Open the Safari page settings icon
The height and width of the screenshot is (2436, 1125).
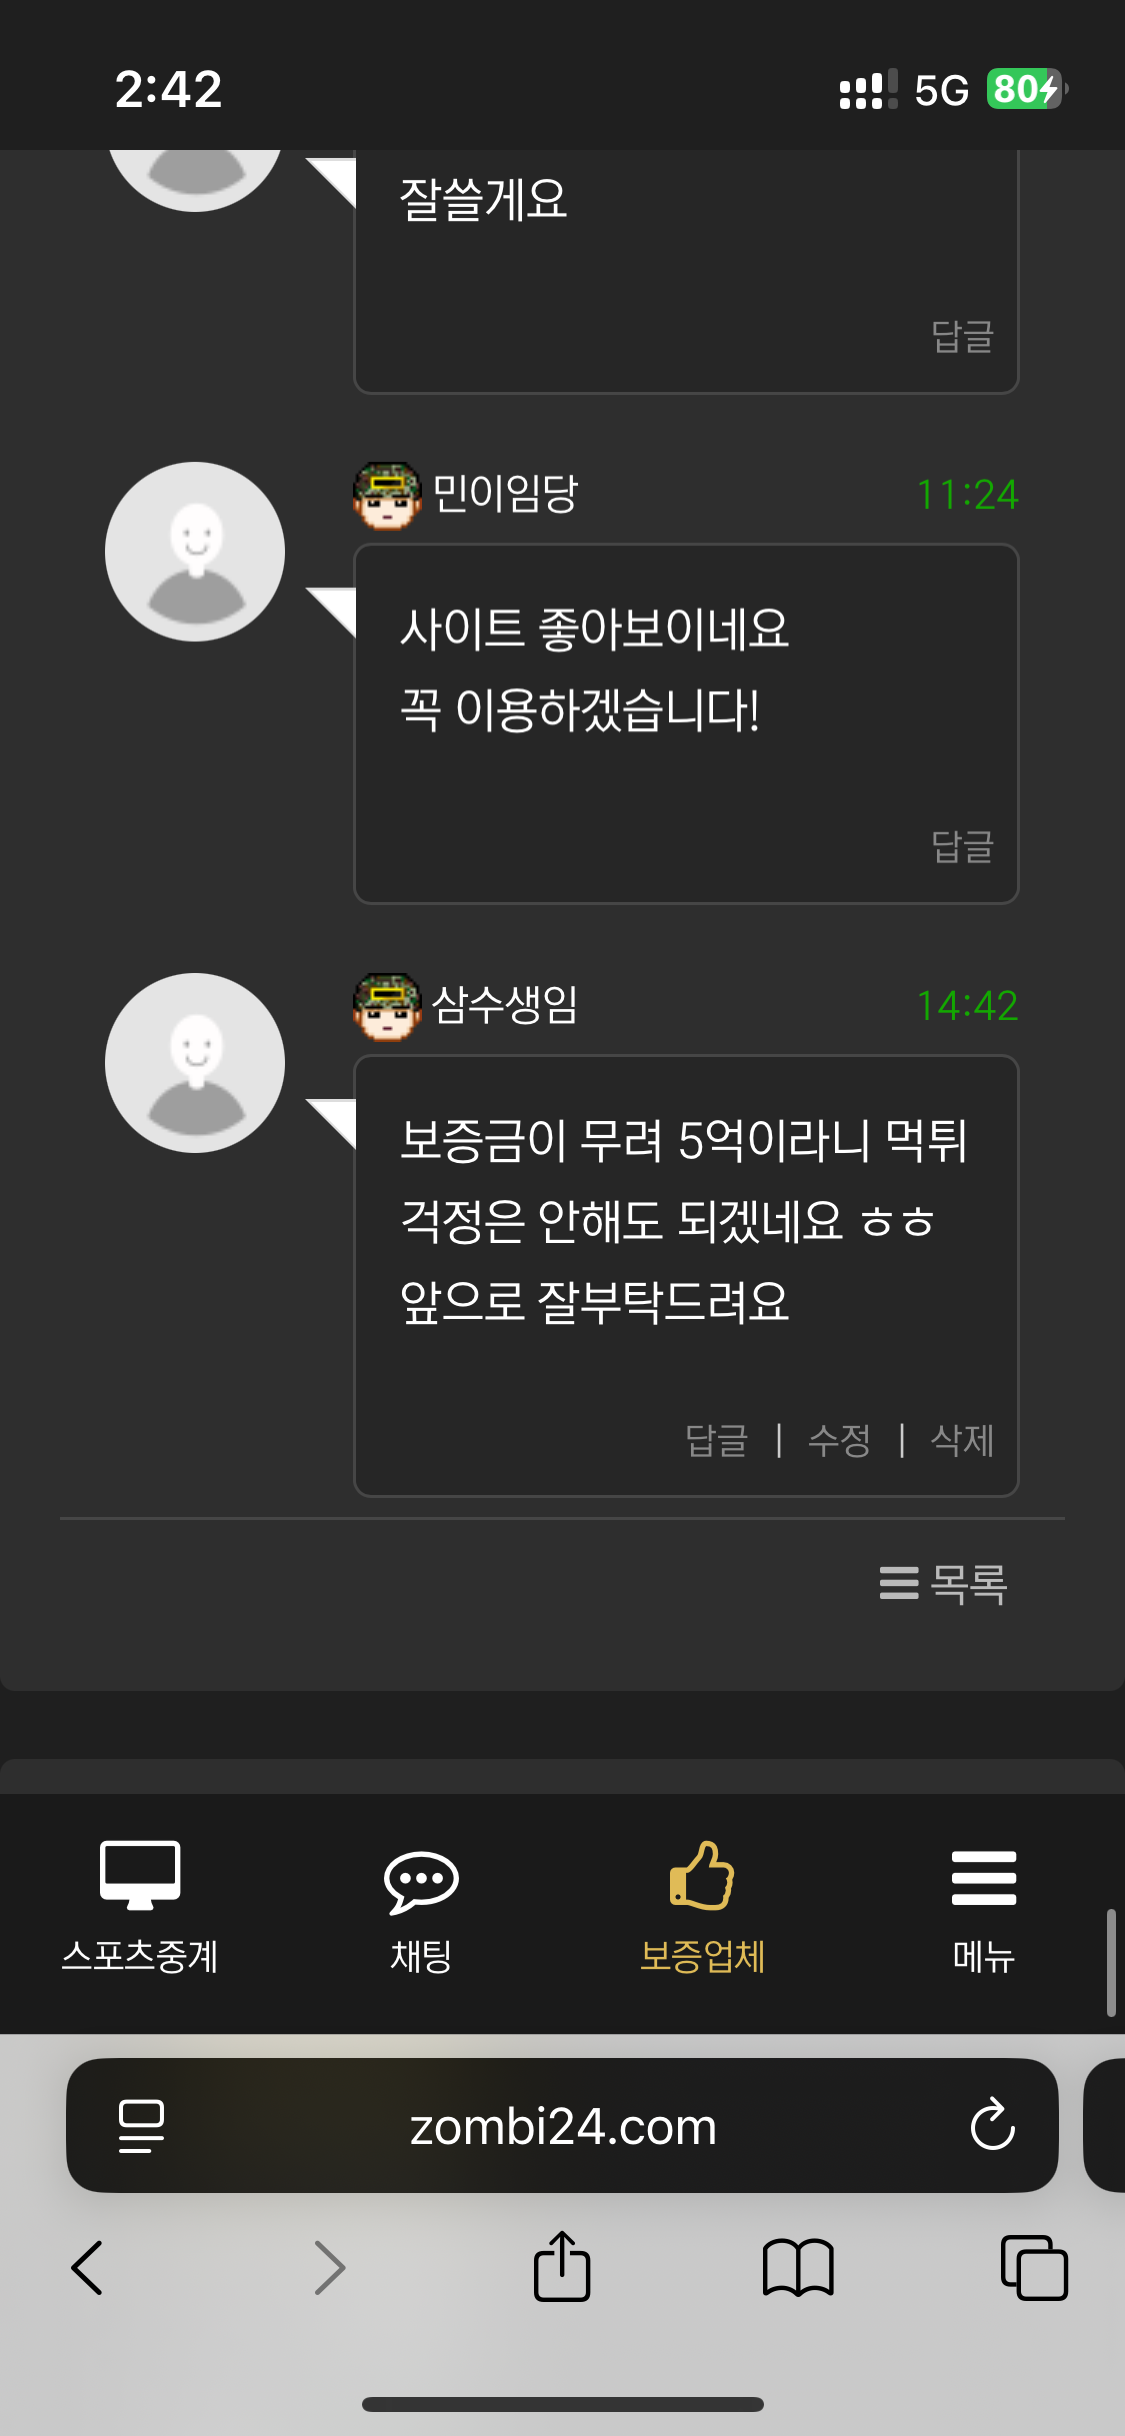click(x=141, y=2125)
